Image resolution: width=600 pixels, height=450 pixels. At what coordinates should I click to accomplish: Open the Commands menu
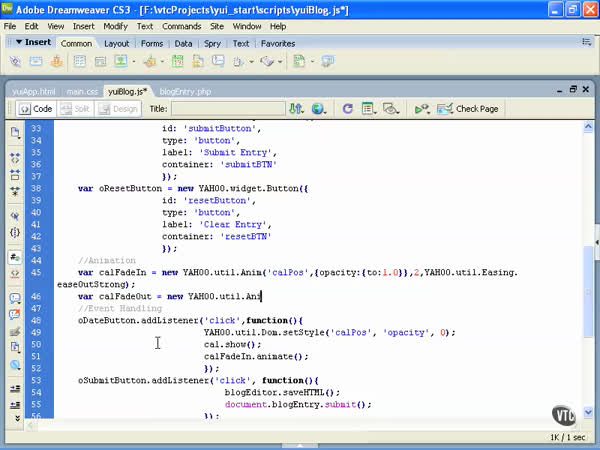[180, 26]
